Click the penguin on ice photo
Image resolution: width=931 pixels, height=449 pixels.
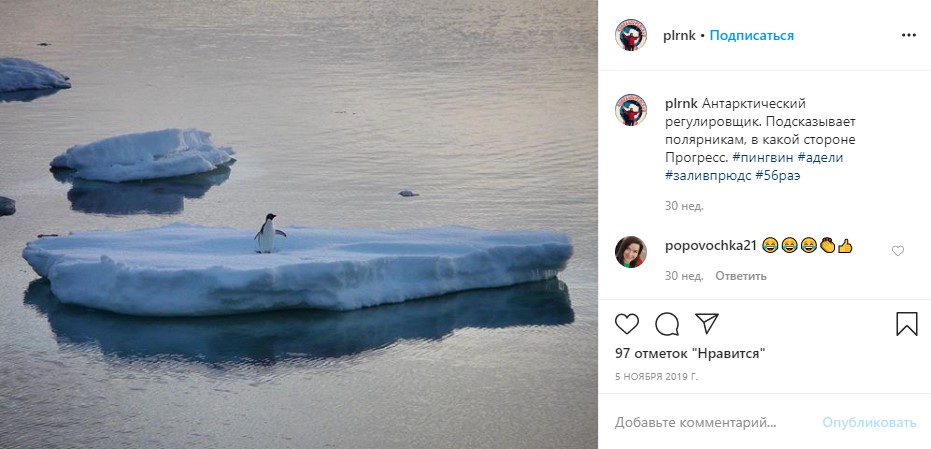pyautogui.click(x=299, y=224)
